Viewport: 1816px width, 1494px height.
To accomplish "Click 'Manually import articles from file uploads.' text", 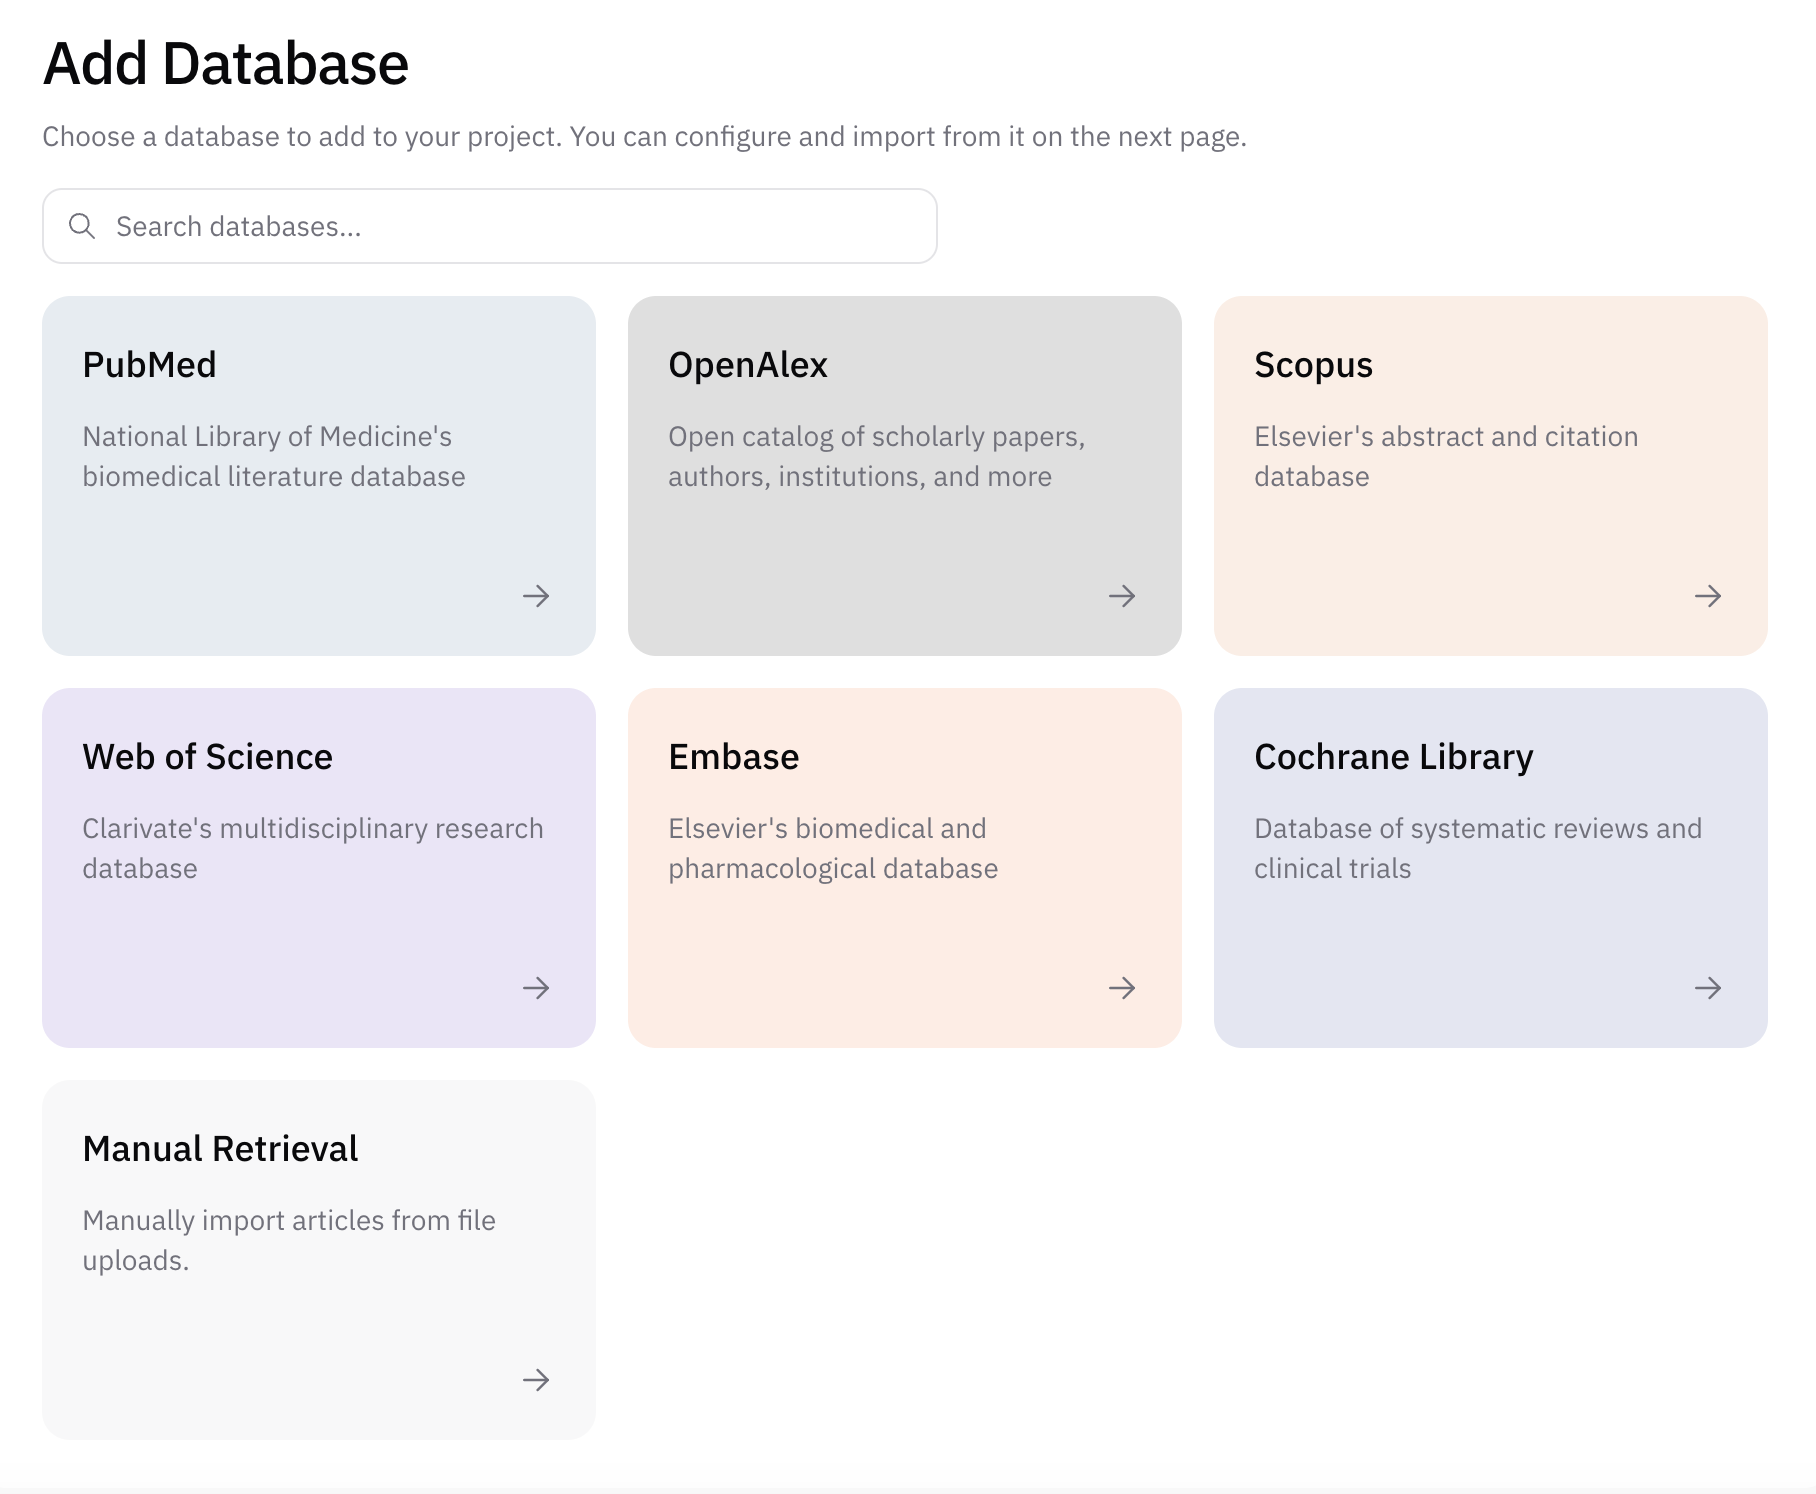I will [289, 1240].
